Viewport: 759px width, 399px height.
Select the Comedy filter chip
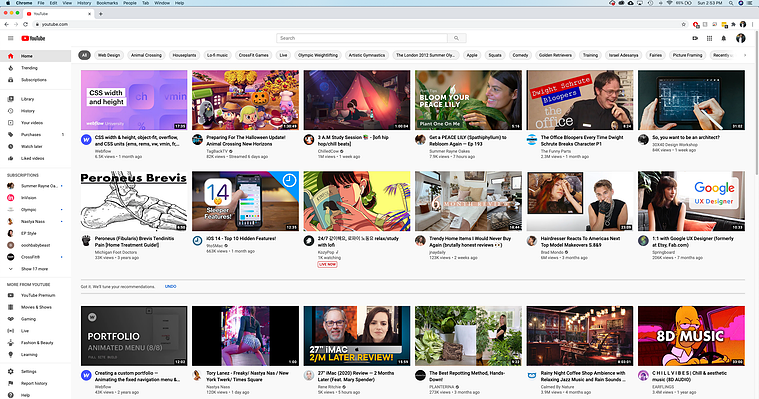(520, 55)
